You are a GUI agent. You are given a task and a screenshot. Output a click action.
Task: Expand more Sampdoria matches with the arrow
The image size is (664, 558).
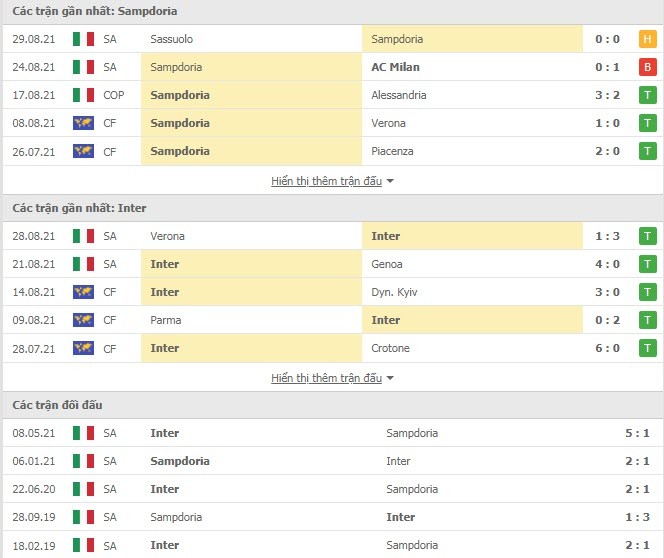tap(390, 181)
